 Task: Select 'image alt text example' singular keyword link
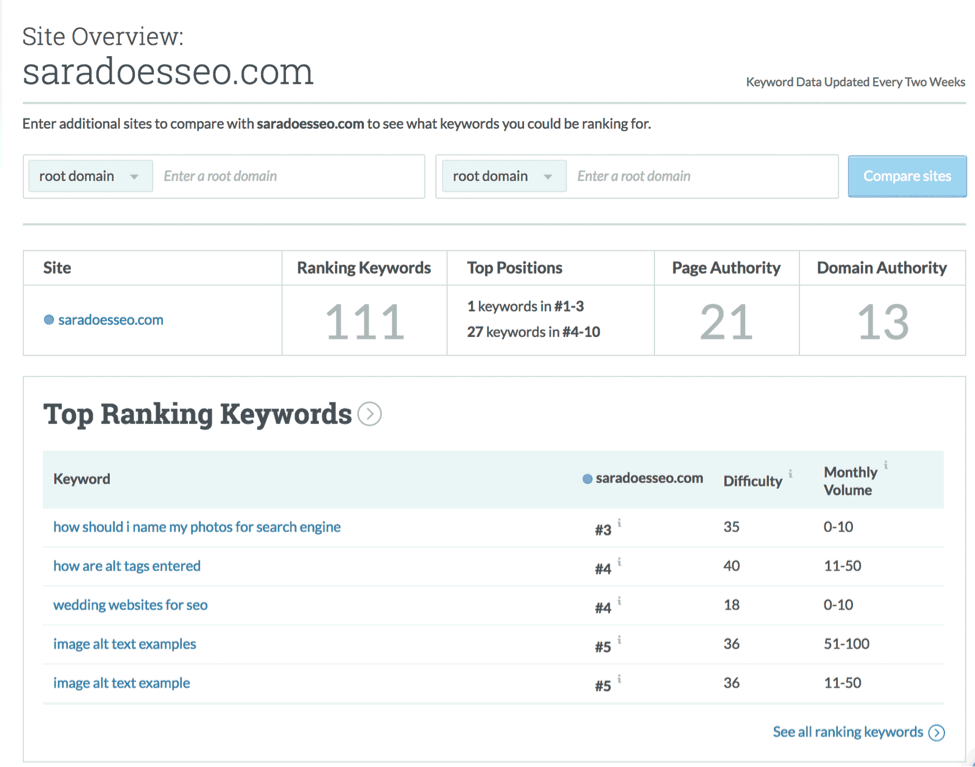(121, 683)
